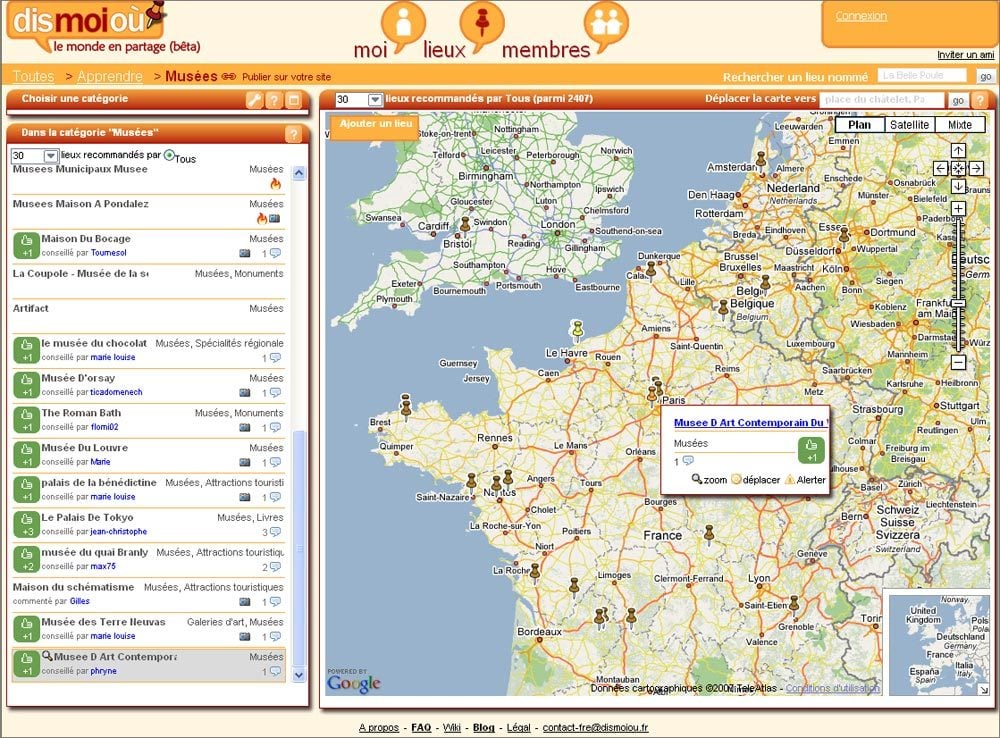Click the map zoom slider handle
The image size is (1000, 738).
pos(958,303)
